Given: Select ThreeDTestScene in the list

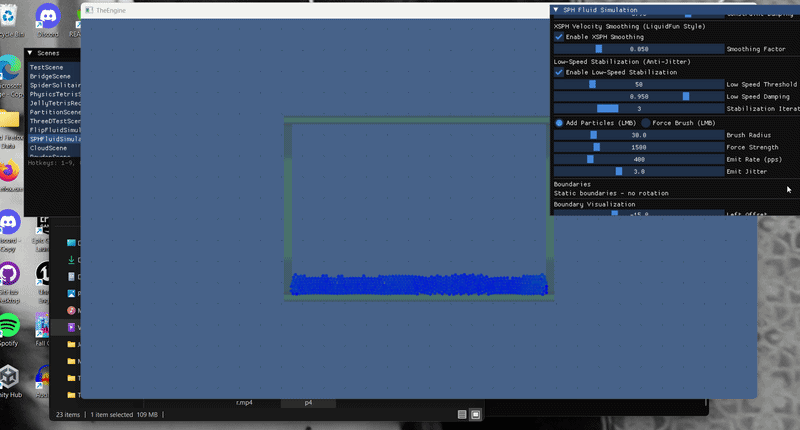Looking at the screenshot, I should 54,121.
